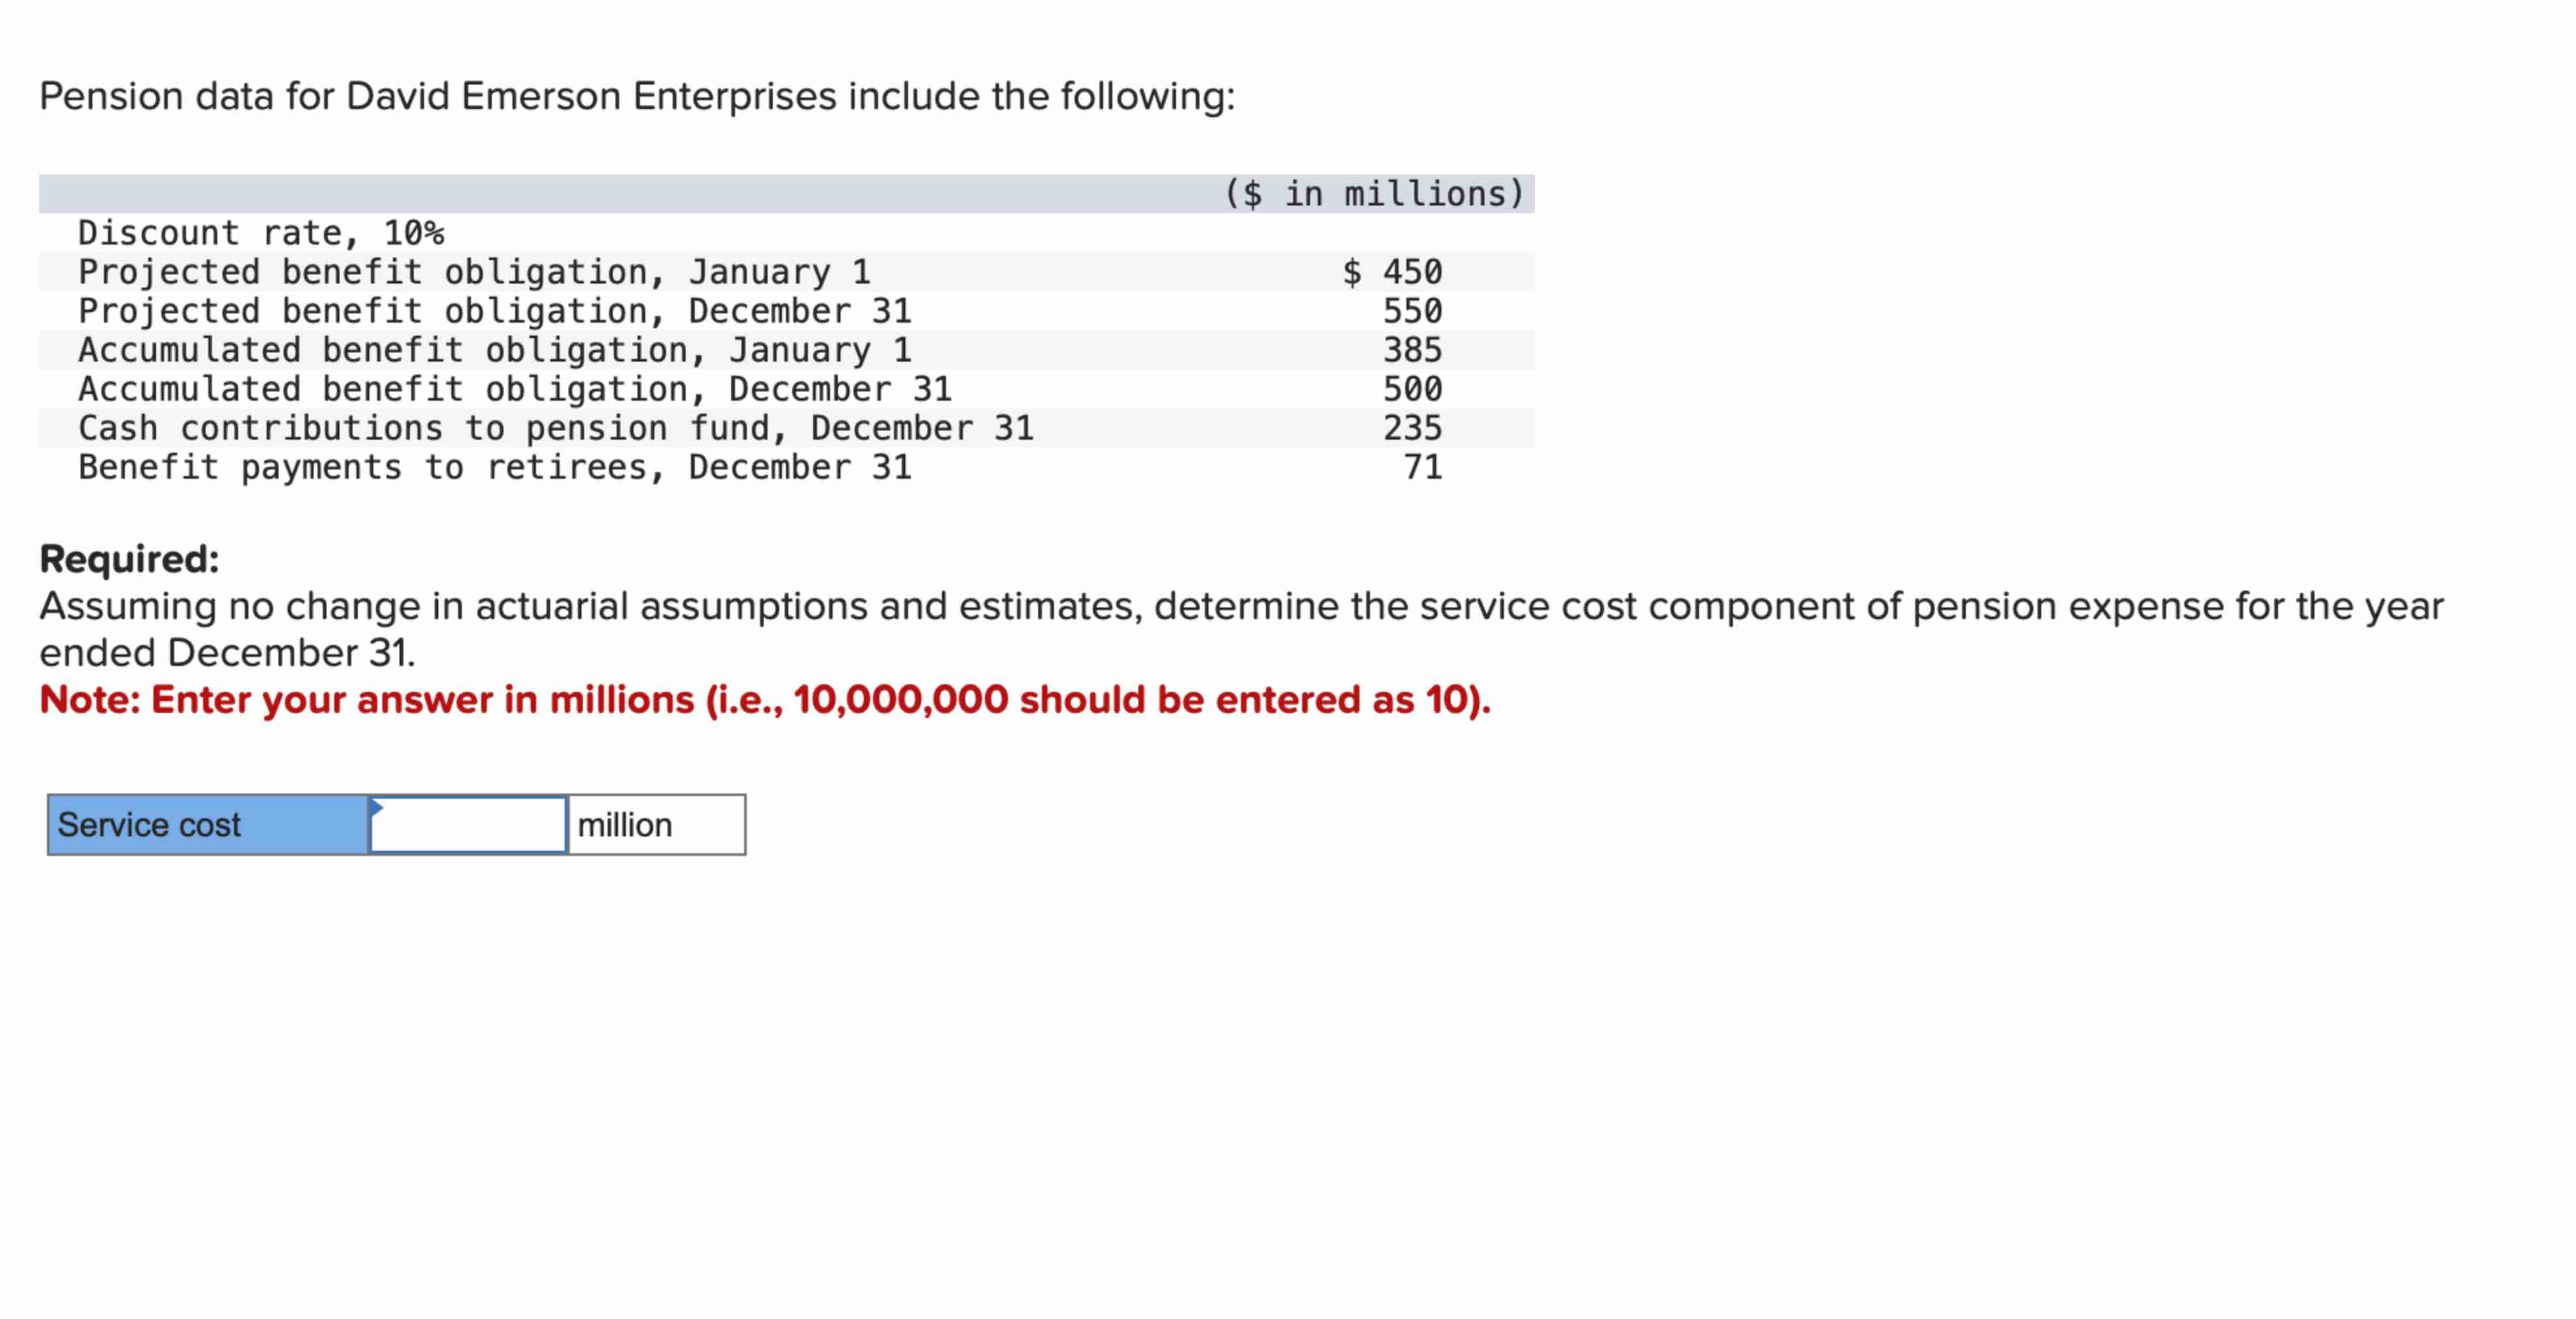Click the red Note instruction text
Screen dimensions: 2576x1319
[765, 700]
